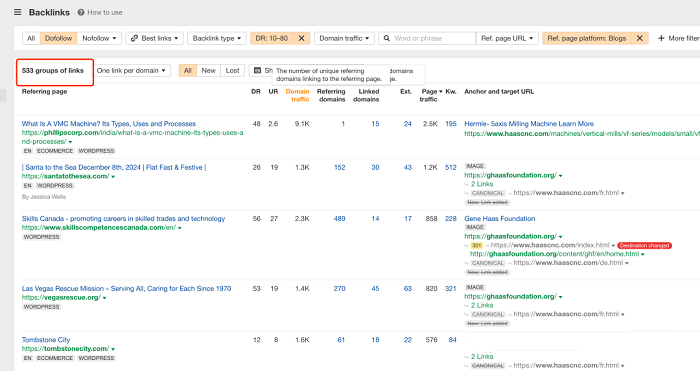Open the Best links chain icon filter
This screenshot has width=700, height=371.
(x=134, y=38)
